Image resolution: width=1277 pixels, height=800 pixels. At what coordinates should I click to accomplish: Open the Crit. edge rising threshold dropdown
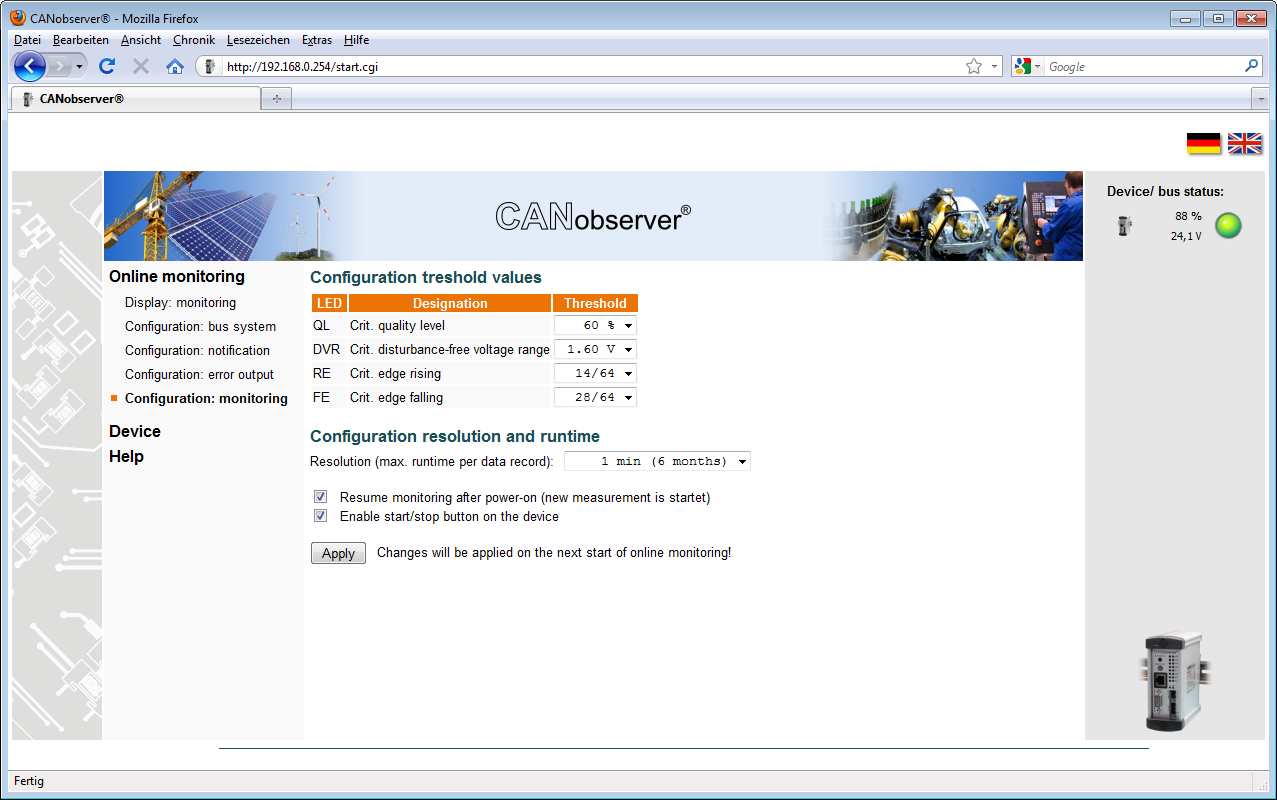pos(595,373)
